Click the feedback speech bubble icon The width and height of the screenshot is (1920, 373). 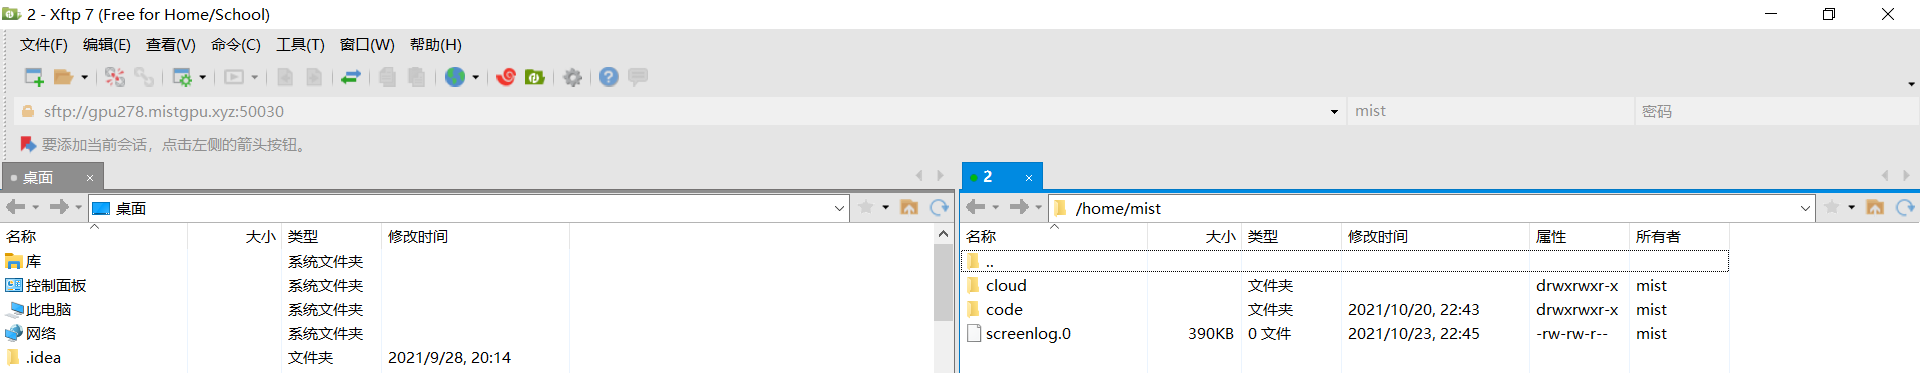pyautogui.click(x=638, y=77)
